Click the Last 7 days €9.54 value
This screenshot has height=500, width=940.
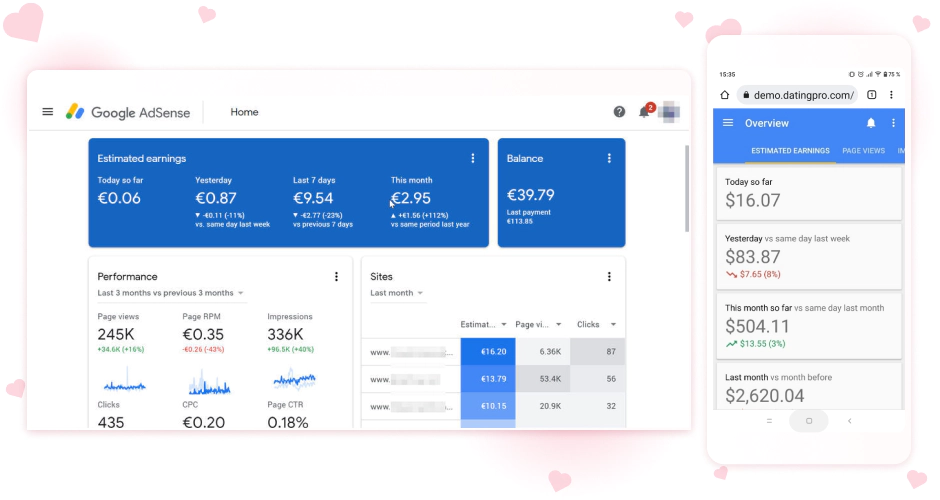click(313, 198)
